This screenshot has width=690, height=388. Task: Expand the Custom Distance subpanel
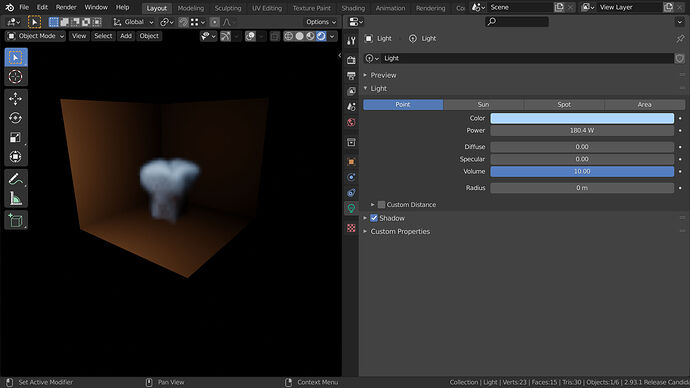point(373,205)
